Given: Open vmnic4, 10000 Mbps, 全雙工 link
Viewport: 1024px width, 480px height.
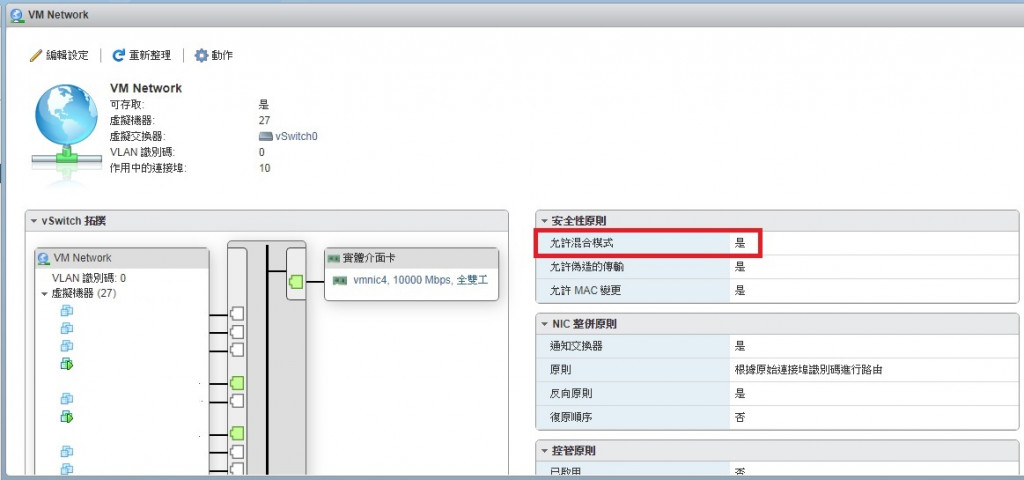Looking at the screenshot, I should [x=421, y=280].
